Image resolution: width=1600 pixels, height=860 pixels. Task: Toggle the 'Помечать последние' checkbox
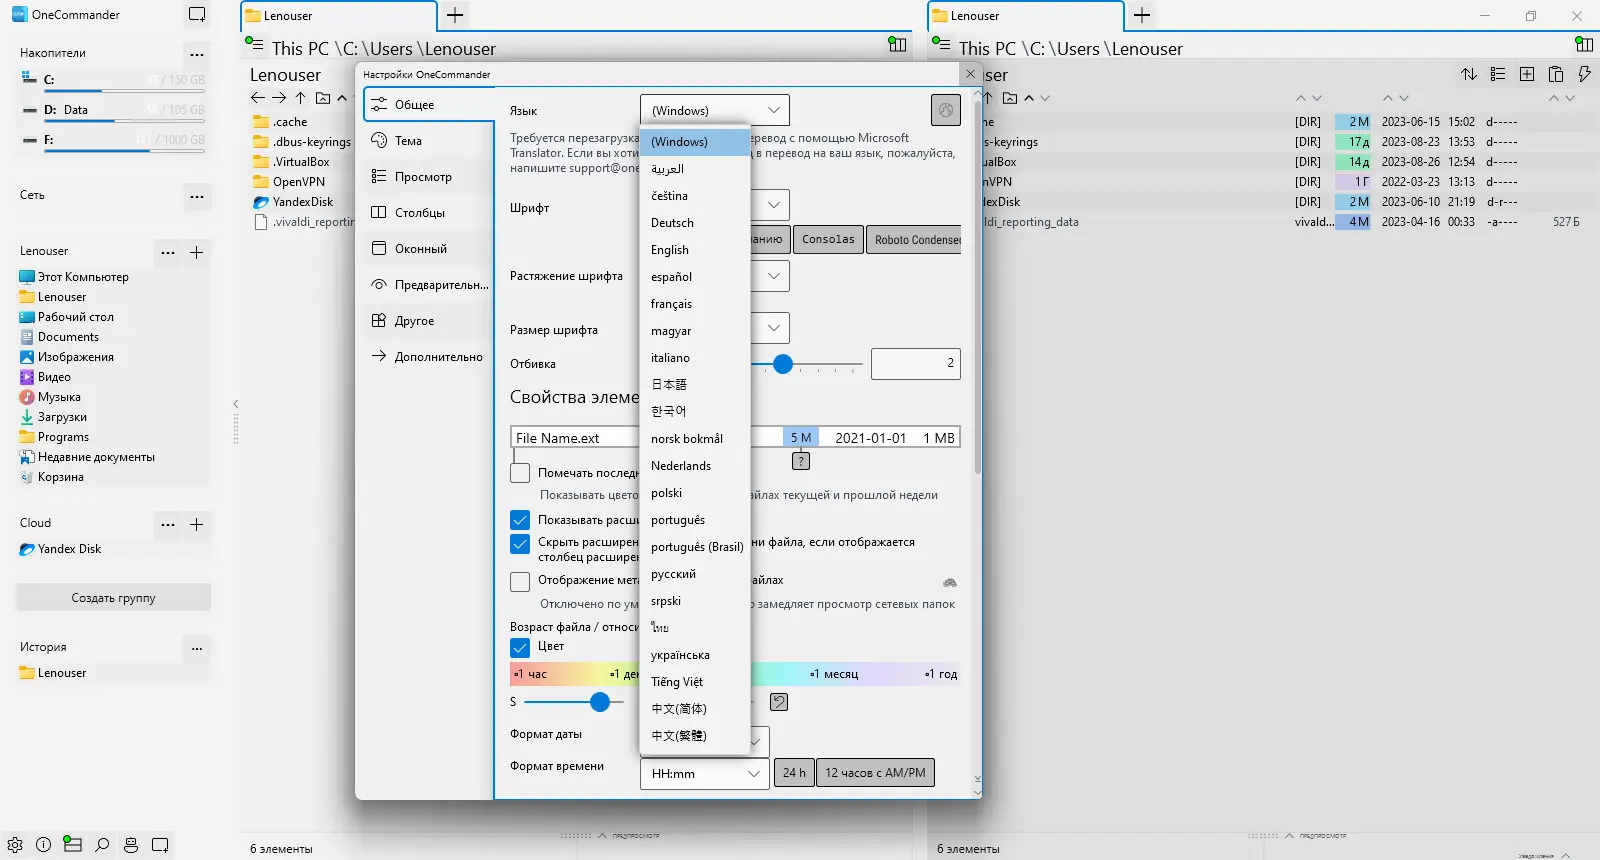tap(520, 473)
